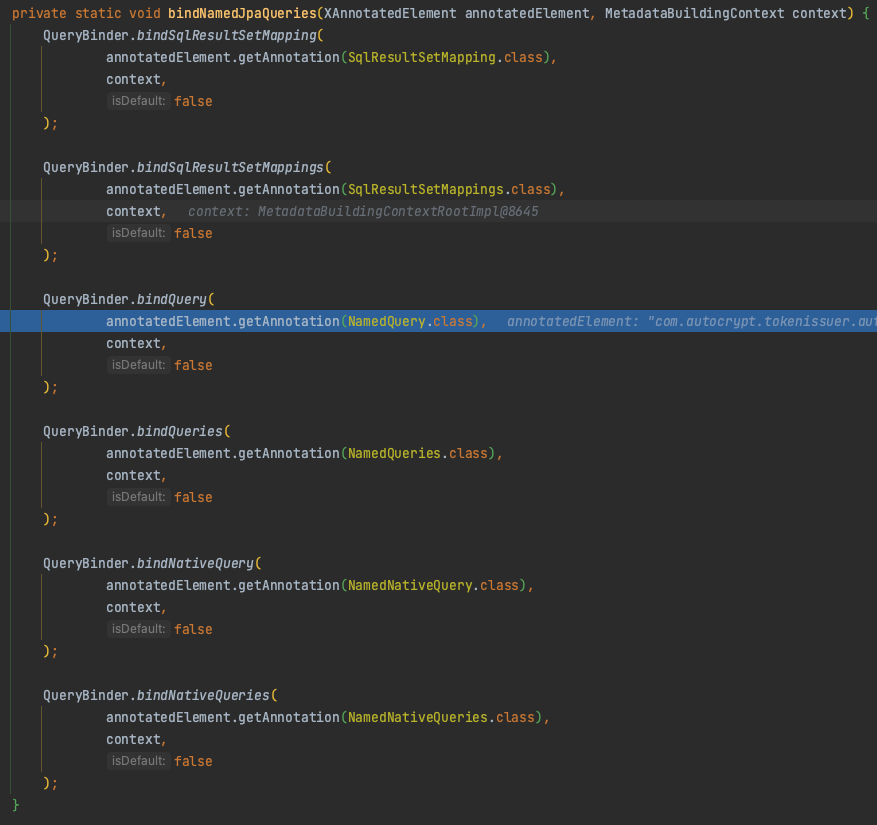Click the bindQuery( method call
The height and width of the screenshot is (825, 877).
click(x=176, y=299)
